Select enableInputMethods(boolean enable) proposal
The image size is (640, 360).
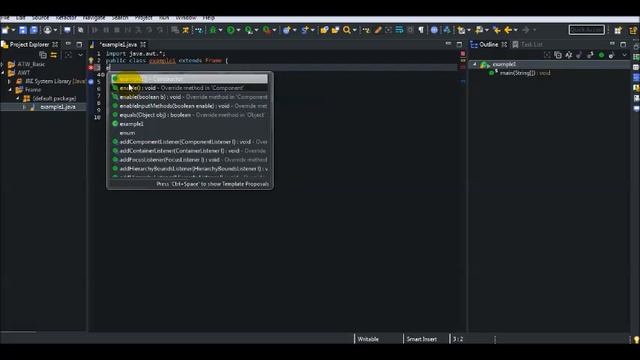[190, 106]
